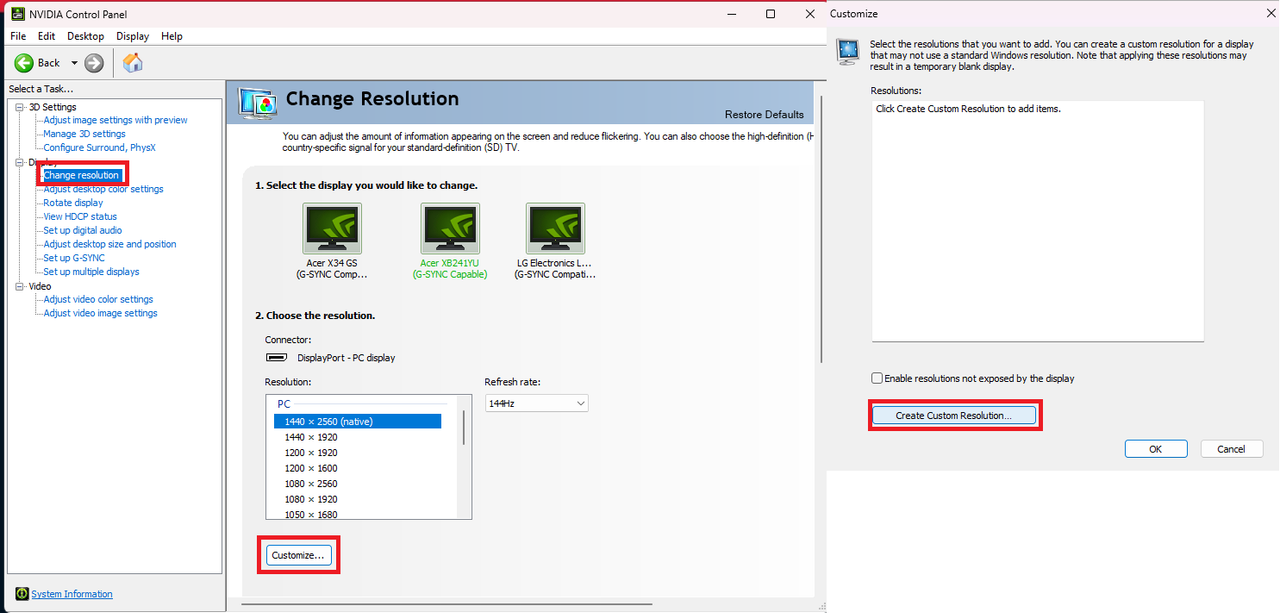Image resolution: width=1280 pixels, height=613 pixels.
Task: Click NVIDIA Control Panel title bar icon
Action: click(x=18, y=14)
